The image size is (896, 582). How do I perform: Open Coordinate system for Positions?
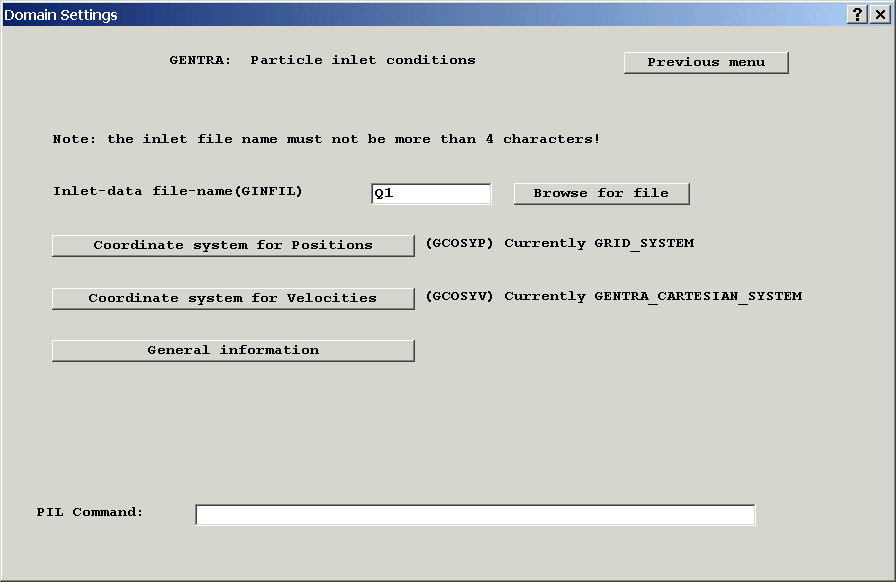[x=233, y=245]
